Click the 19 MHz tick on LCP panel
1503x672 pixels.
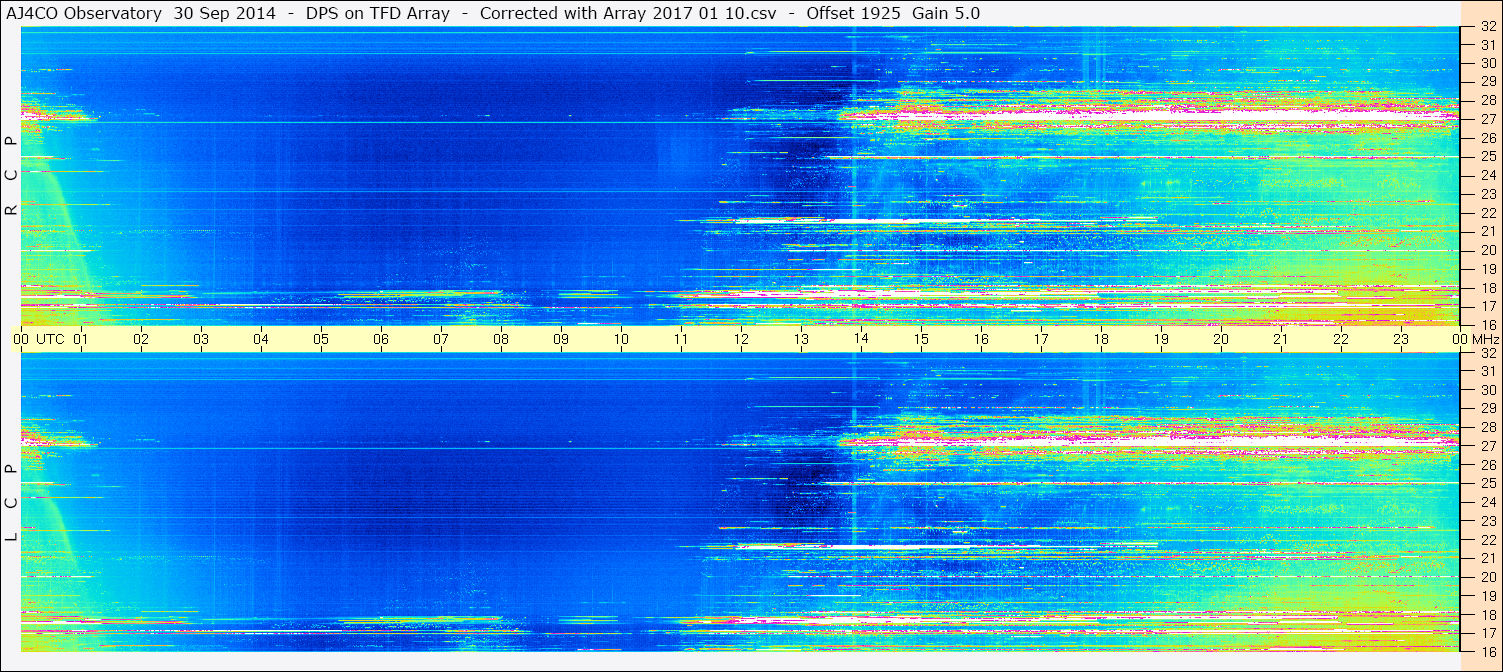click(1487, 594)
